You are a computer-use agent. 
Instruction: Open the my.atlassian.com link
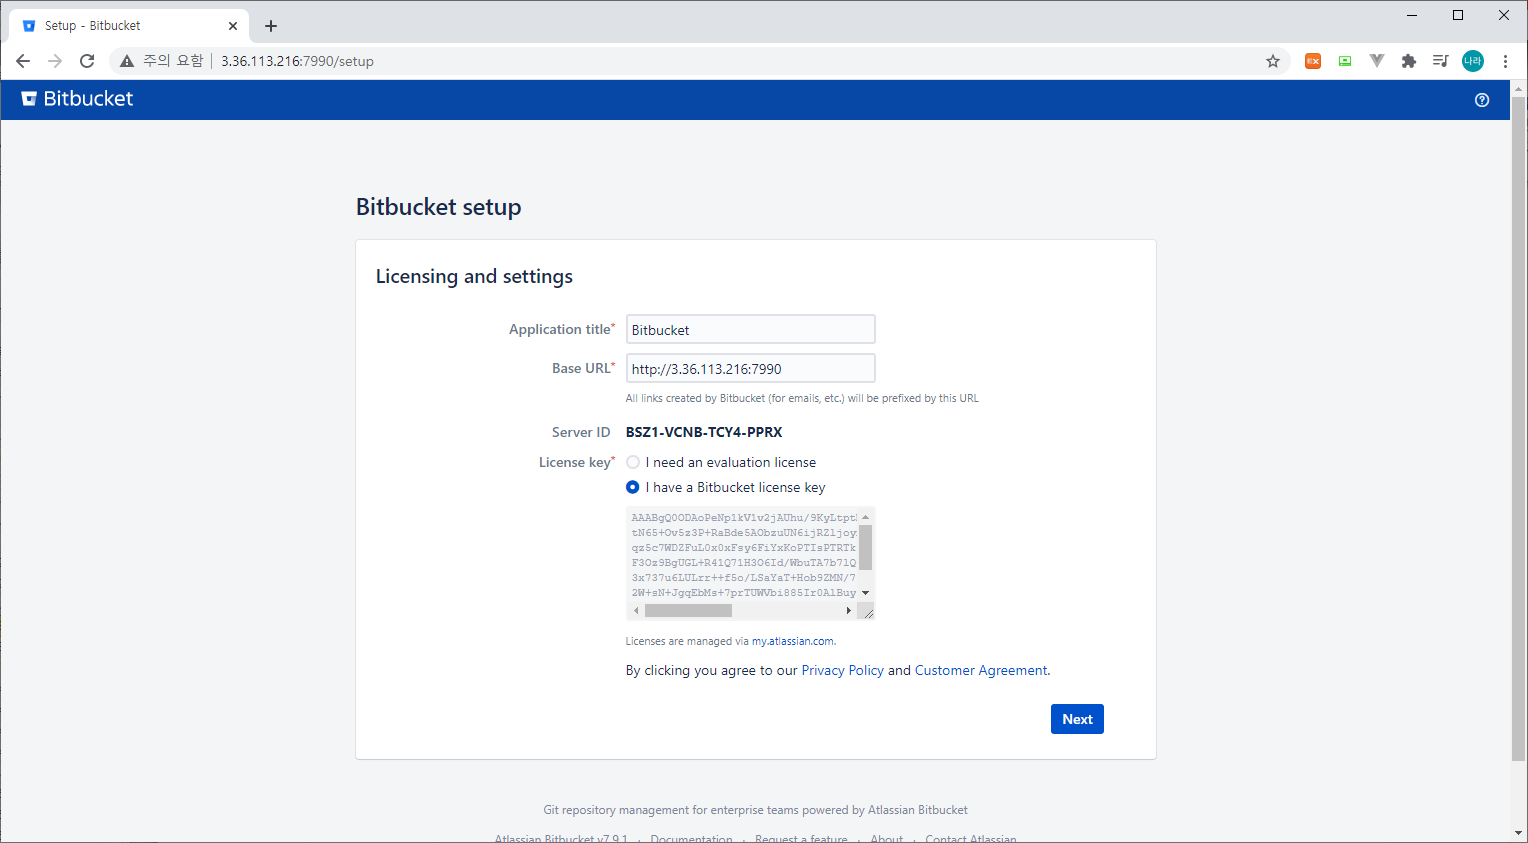coord(793,641)
